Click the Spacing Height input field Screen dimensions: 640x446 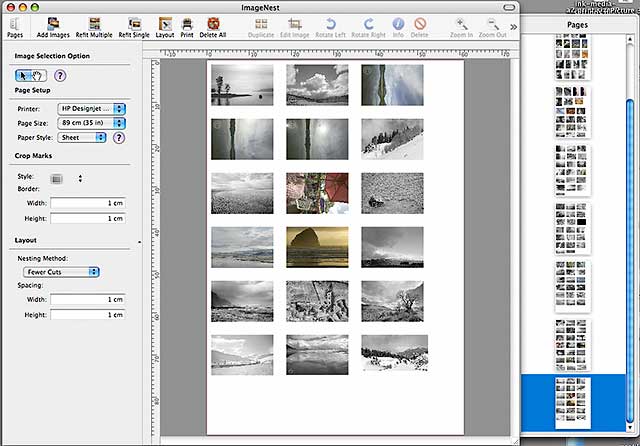[x=88, y=315]
